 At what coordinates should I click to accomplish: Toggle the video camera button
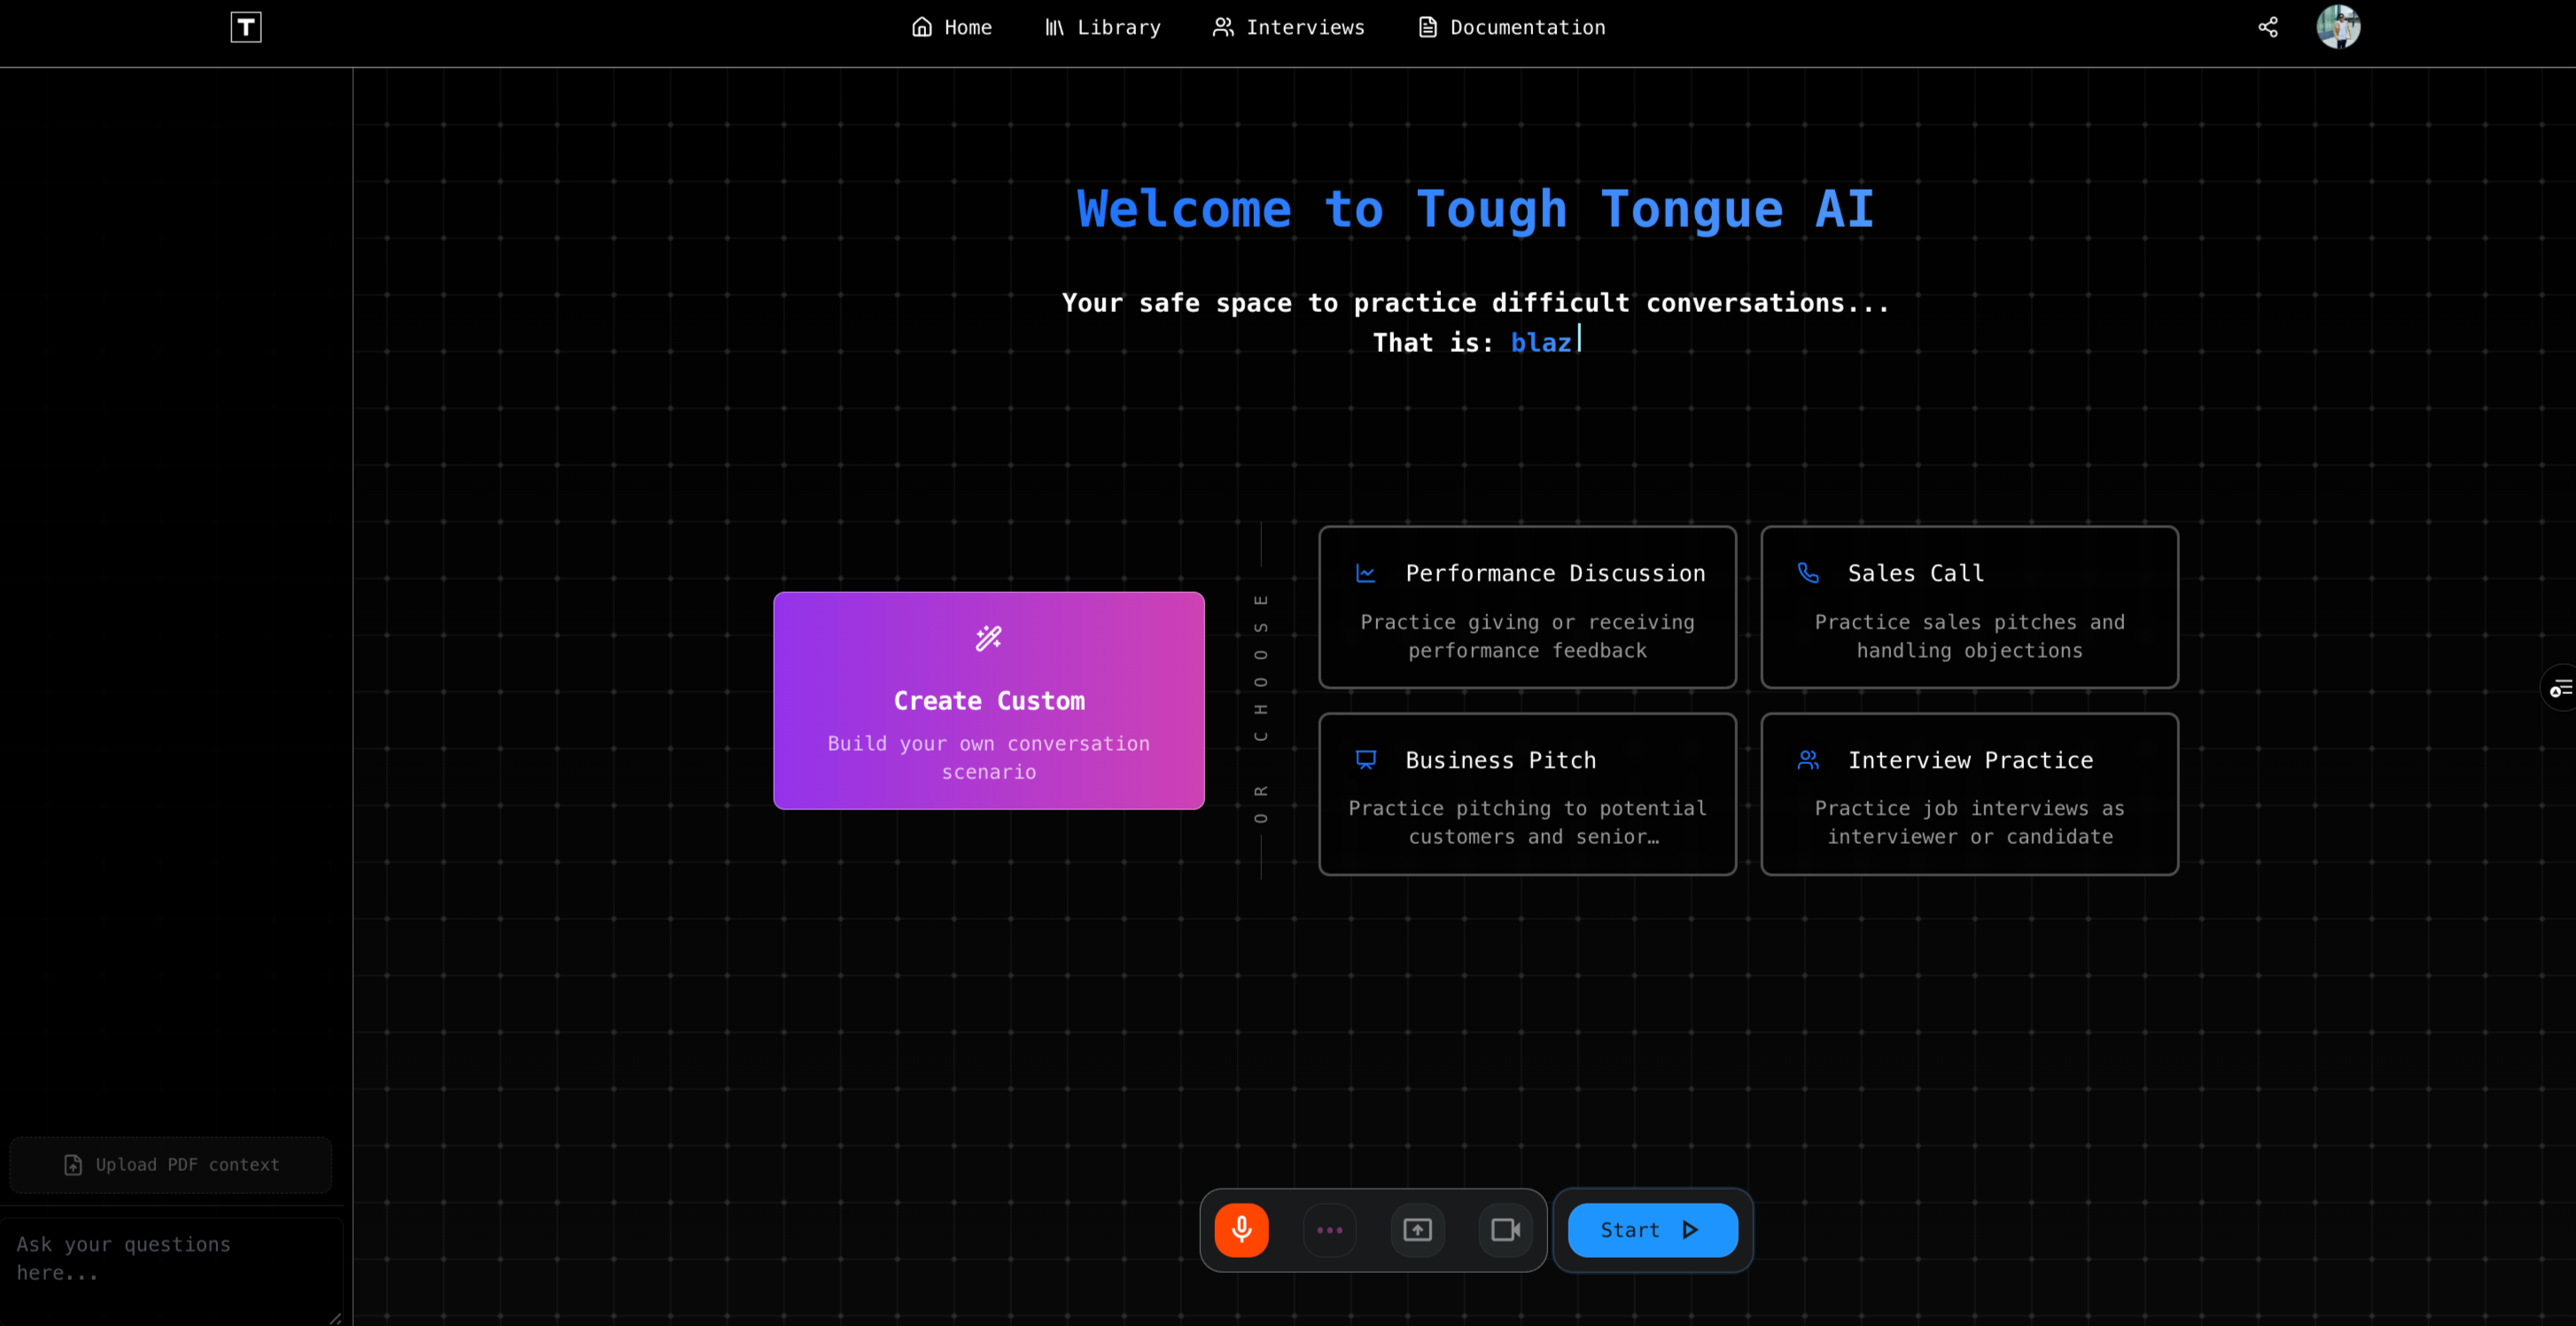pos(1505,1229)
